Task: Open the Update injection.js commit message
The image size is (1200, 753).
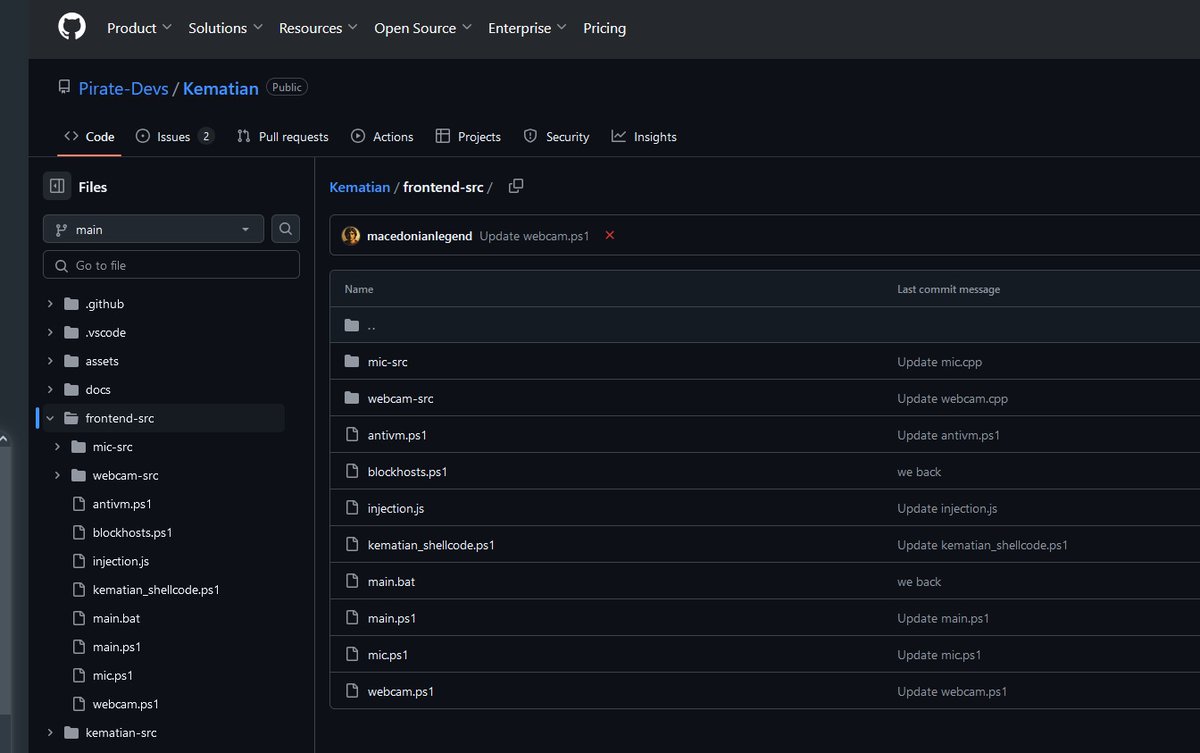Action: 947,508
